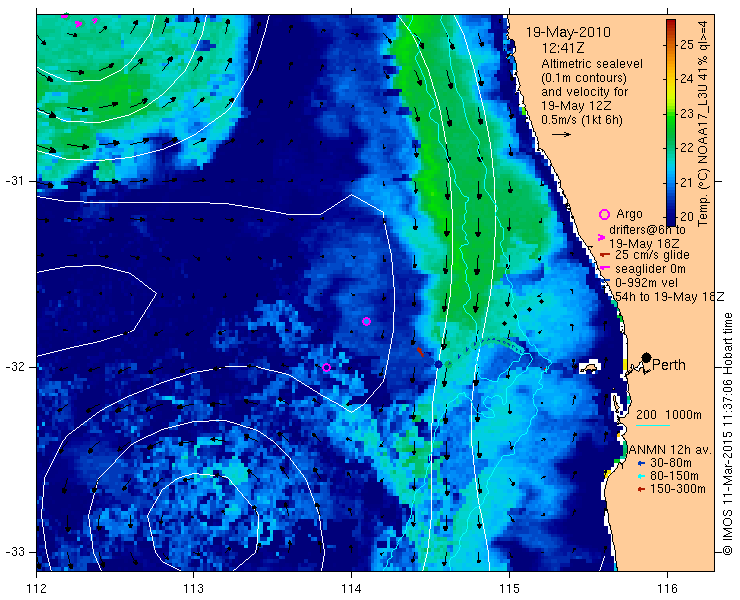The image size is (740, 600).
Task: Click red marker beside '25 cm/s glide'
Action: [x=603, y=255]
